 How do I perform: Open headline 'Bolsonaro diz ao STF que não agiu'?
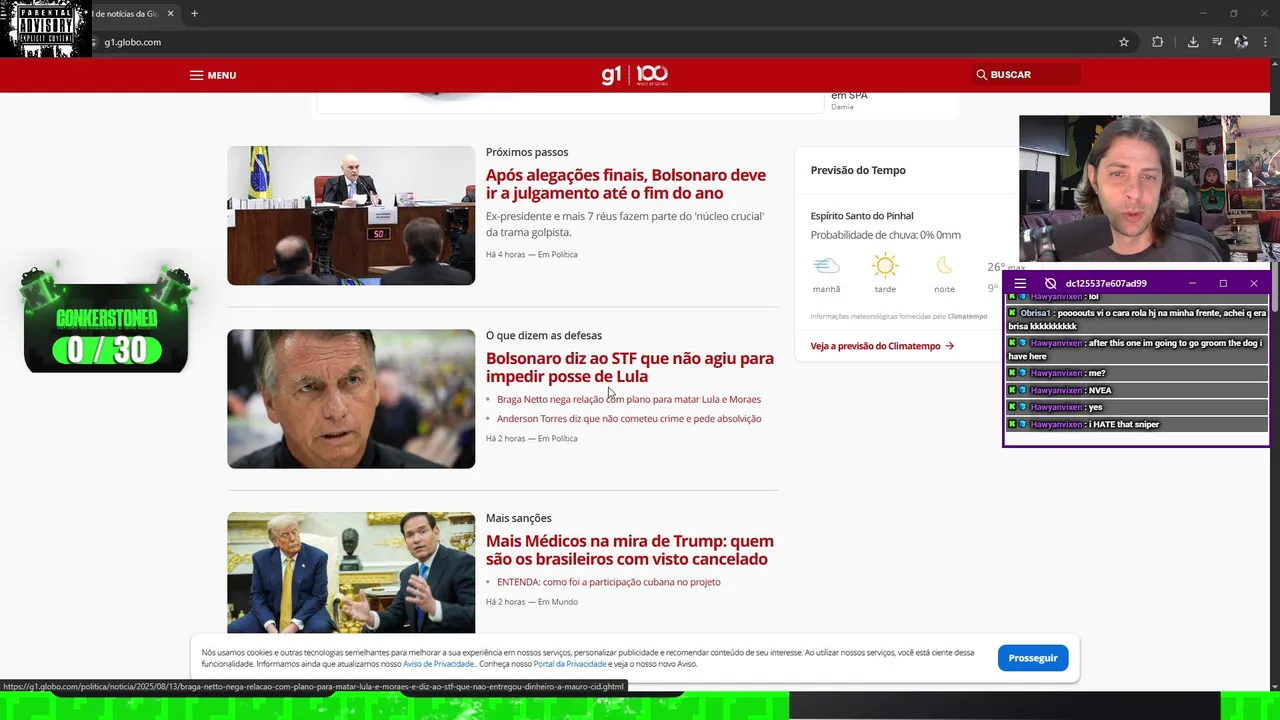pos(630,367)
